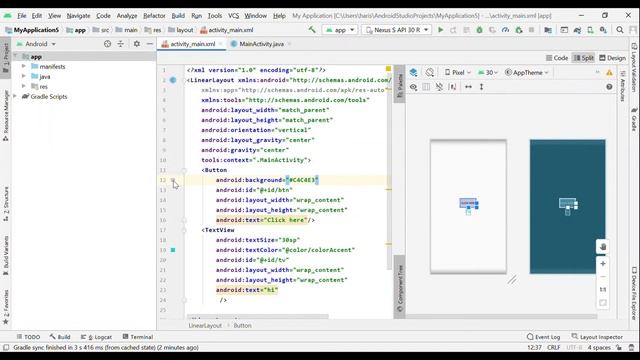
Task: Open the Android project view dropdown
Action: coord(36,44)
